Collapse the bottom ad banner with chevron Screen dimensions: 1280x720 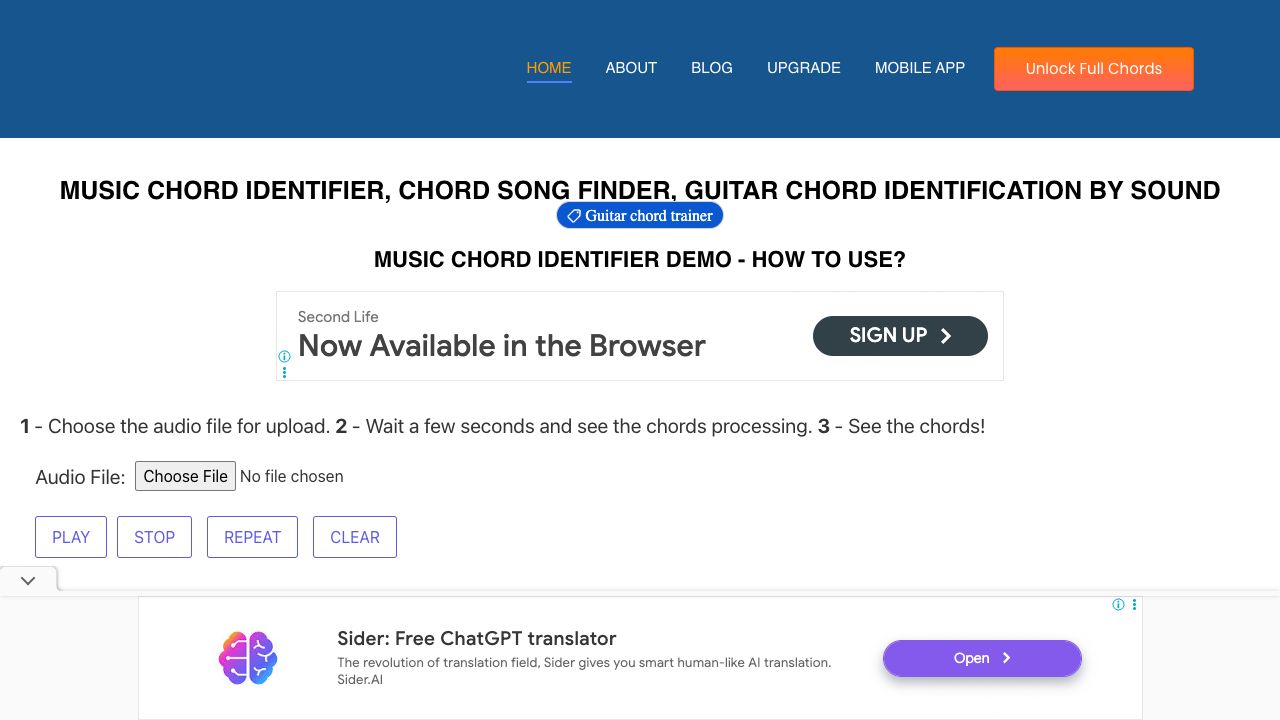28,580
